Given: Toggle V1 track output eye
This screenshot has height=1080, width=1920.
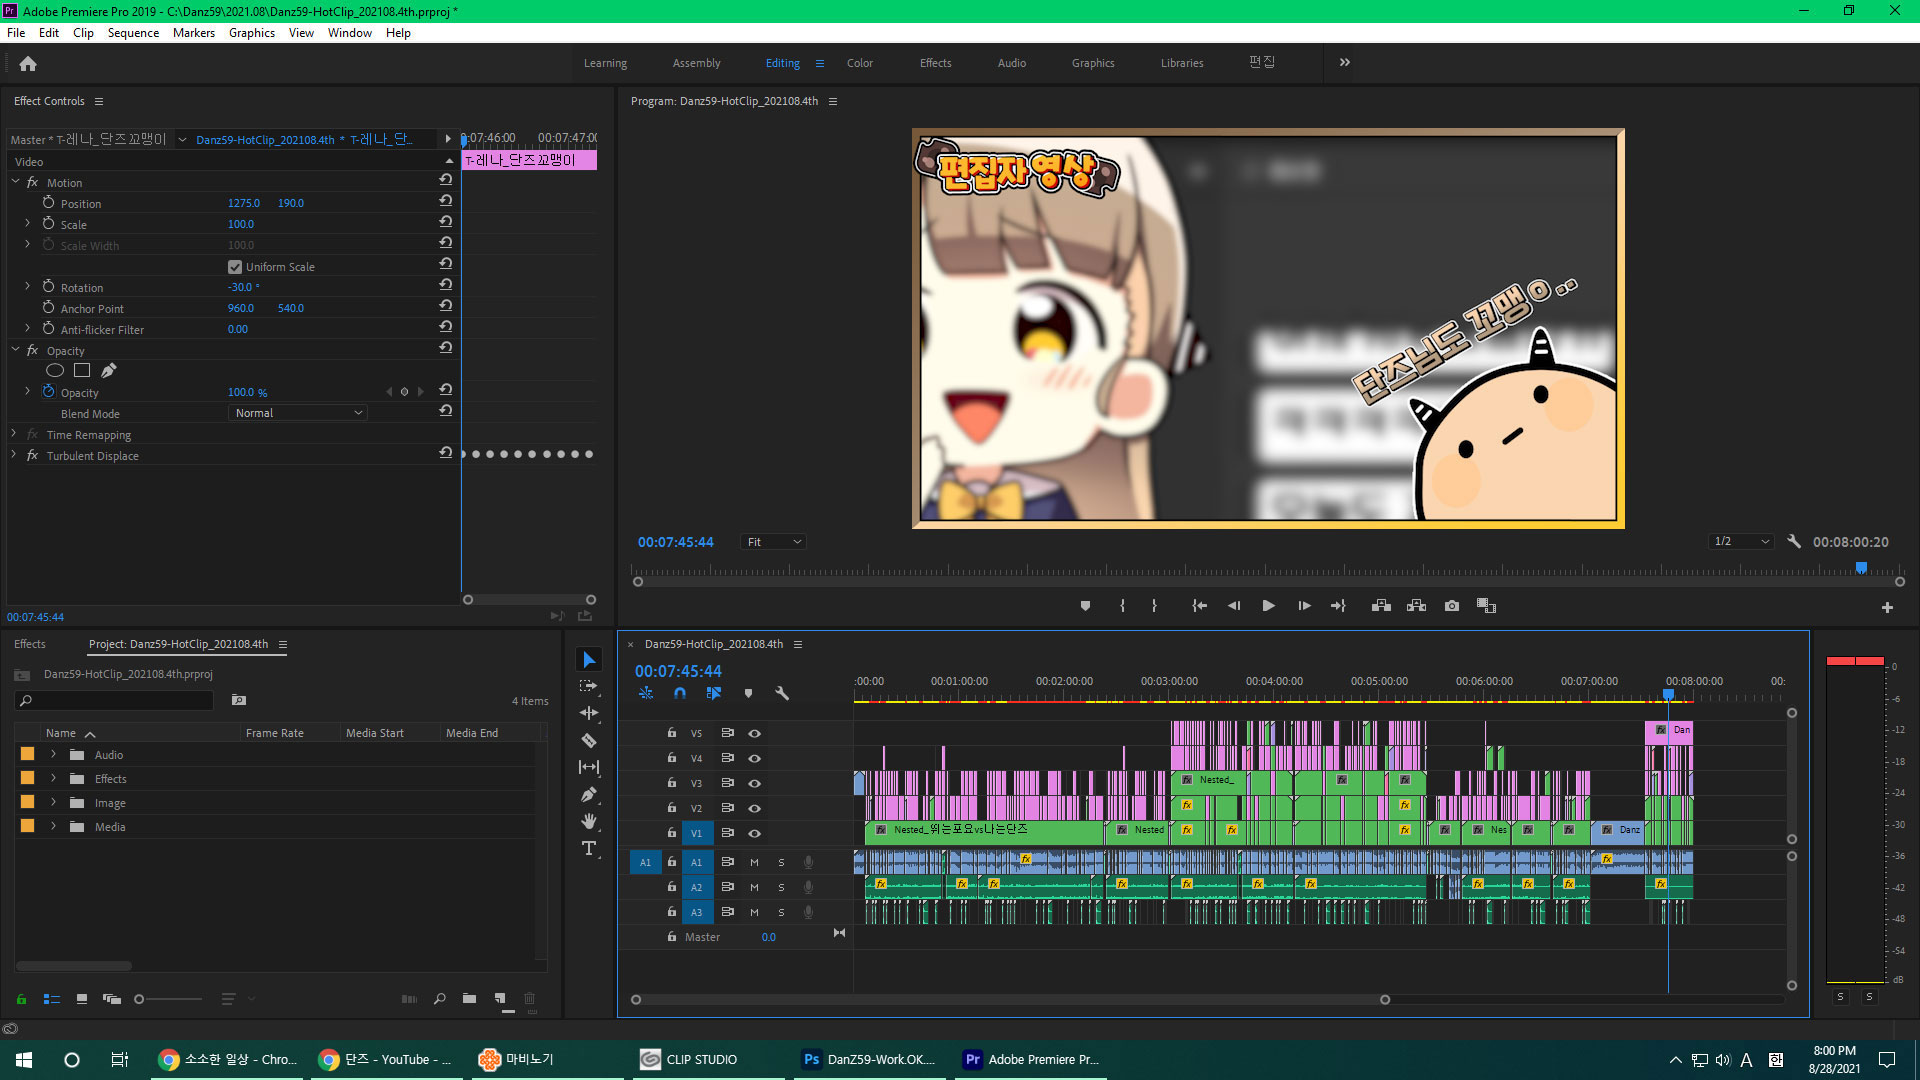Looking at the screenshot, I should point(755,833).
